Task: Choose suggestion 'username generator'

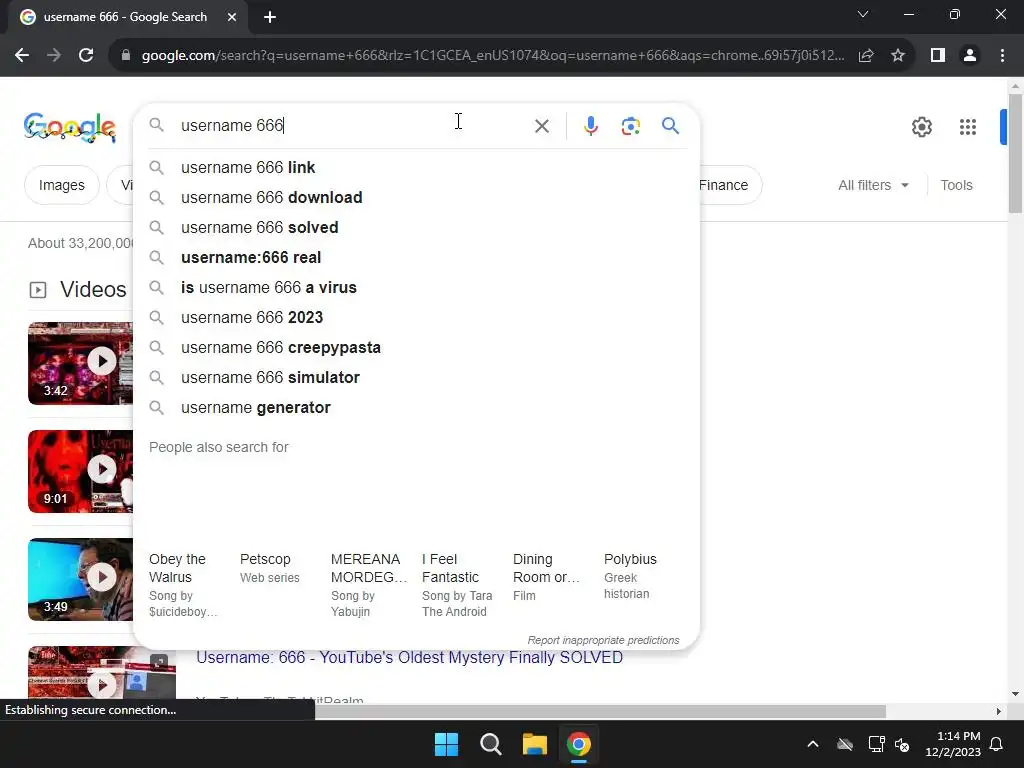Action: click(x=417, y=408)
